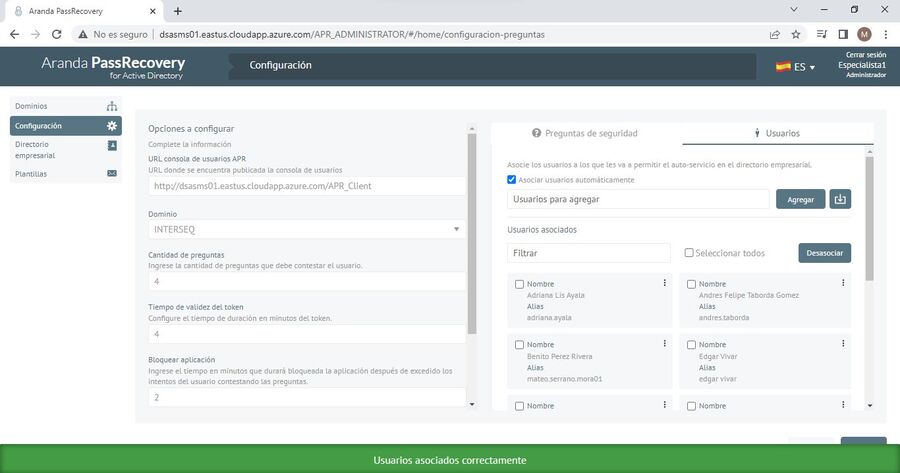This screenshot has width=900, height=473.
Task: Click the user icon on Usuarios tab
Action: pos(757,133)
